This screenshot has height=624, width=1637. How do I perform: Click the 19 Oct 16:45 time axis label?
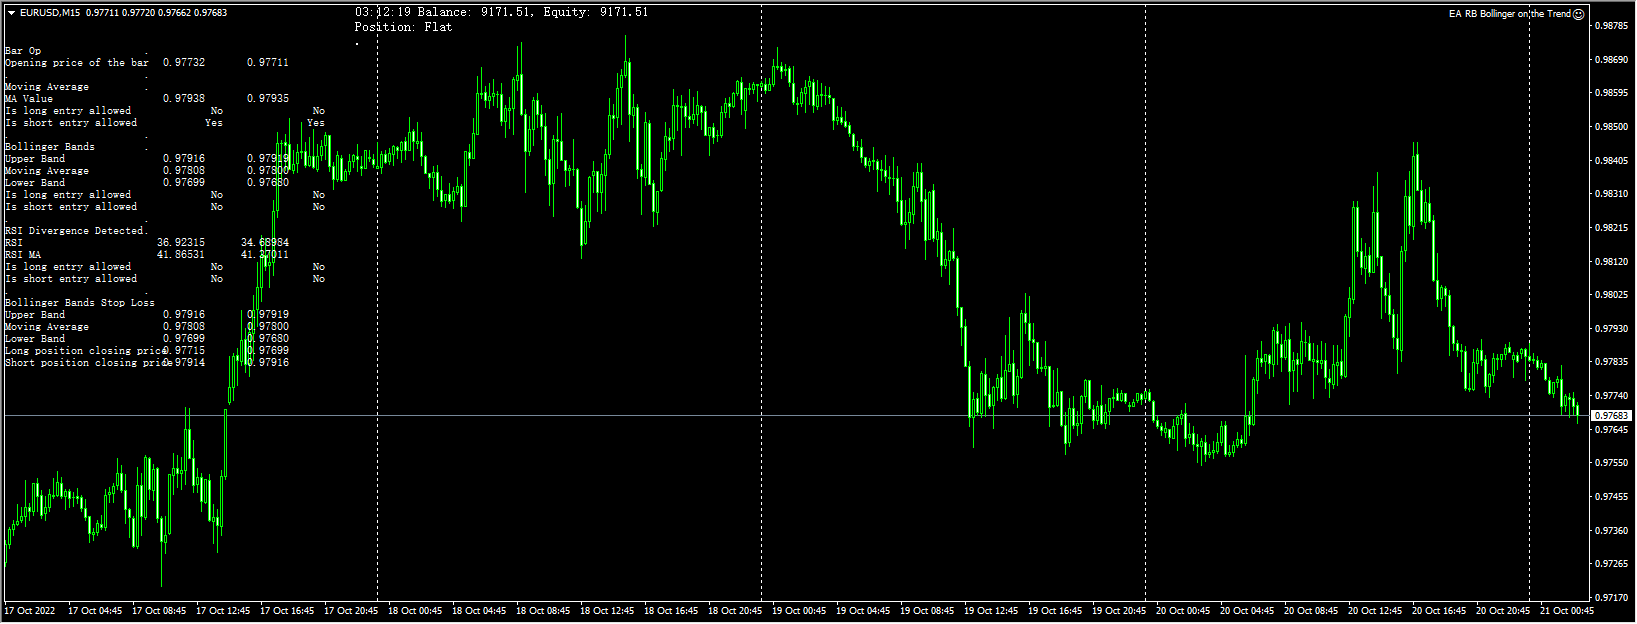(x=1055, y=610)
